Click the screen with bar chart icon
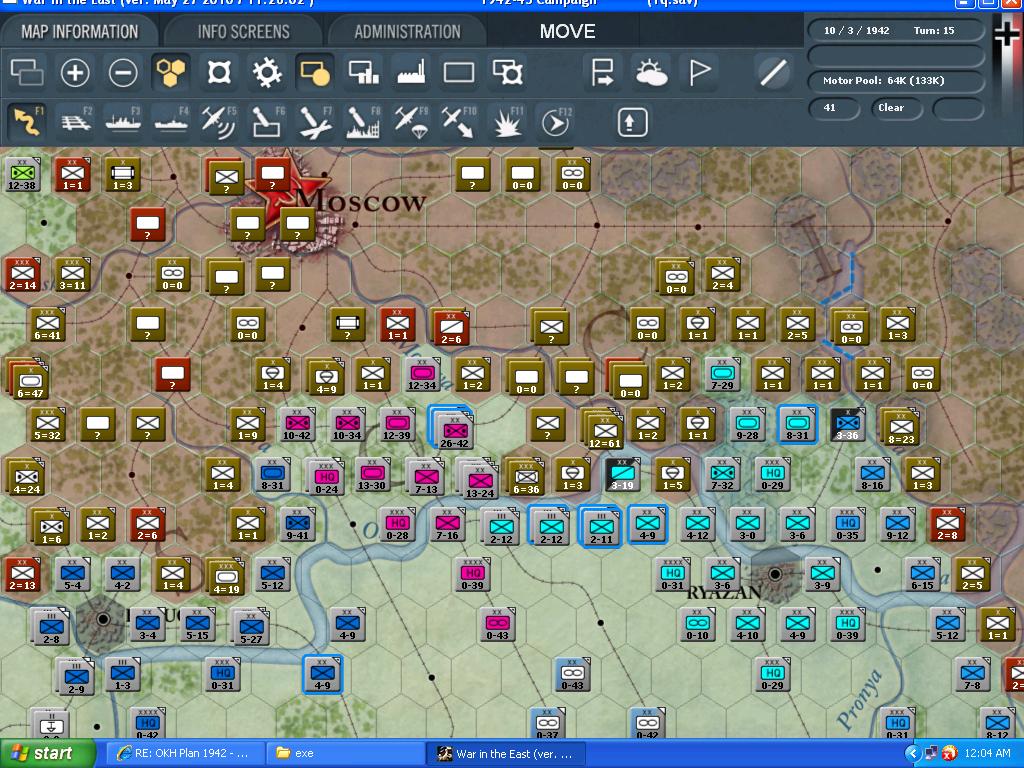 point(364,72)
